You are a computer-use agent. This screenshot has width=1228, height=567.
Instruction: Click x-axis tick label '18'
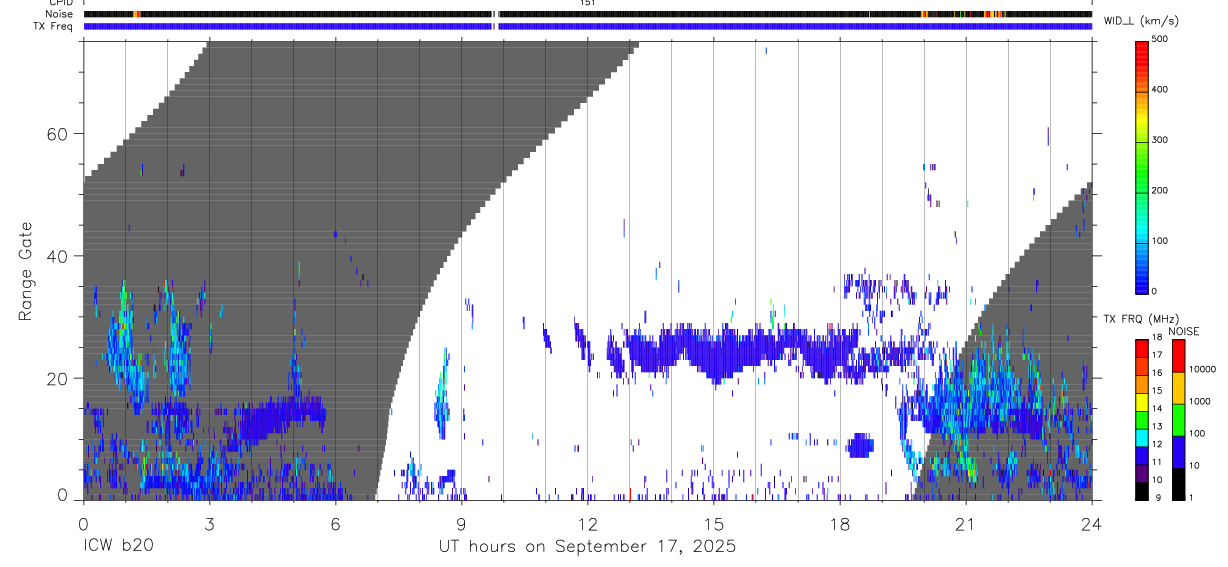tap(839, 523)
